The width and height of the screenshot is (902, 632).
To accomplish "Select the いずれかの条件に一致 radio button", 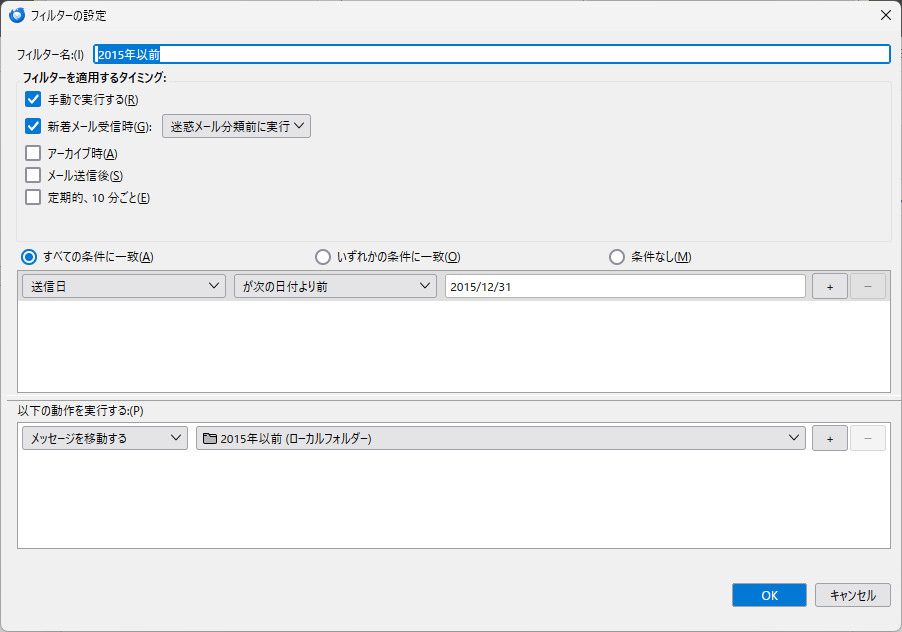I will click(323, 256).
